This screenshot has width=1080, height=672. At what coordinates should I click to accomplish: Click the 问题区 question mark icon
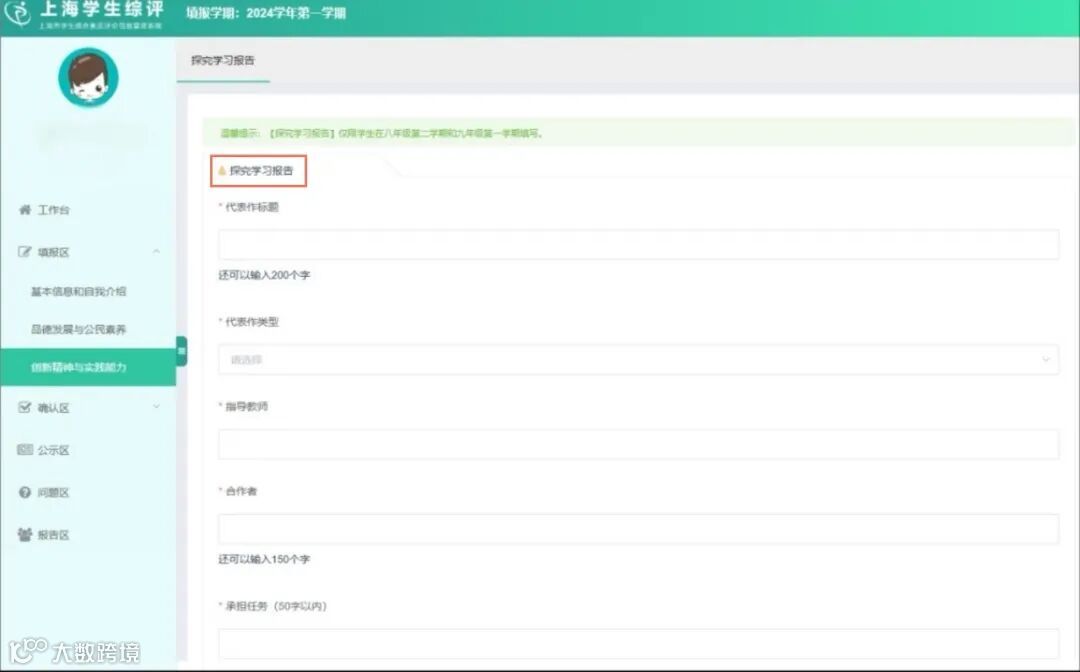(25, 492)
